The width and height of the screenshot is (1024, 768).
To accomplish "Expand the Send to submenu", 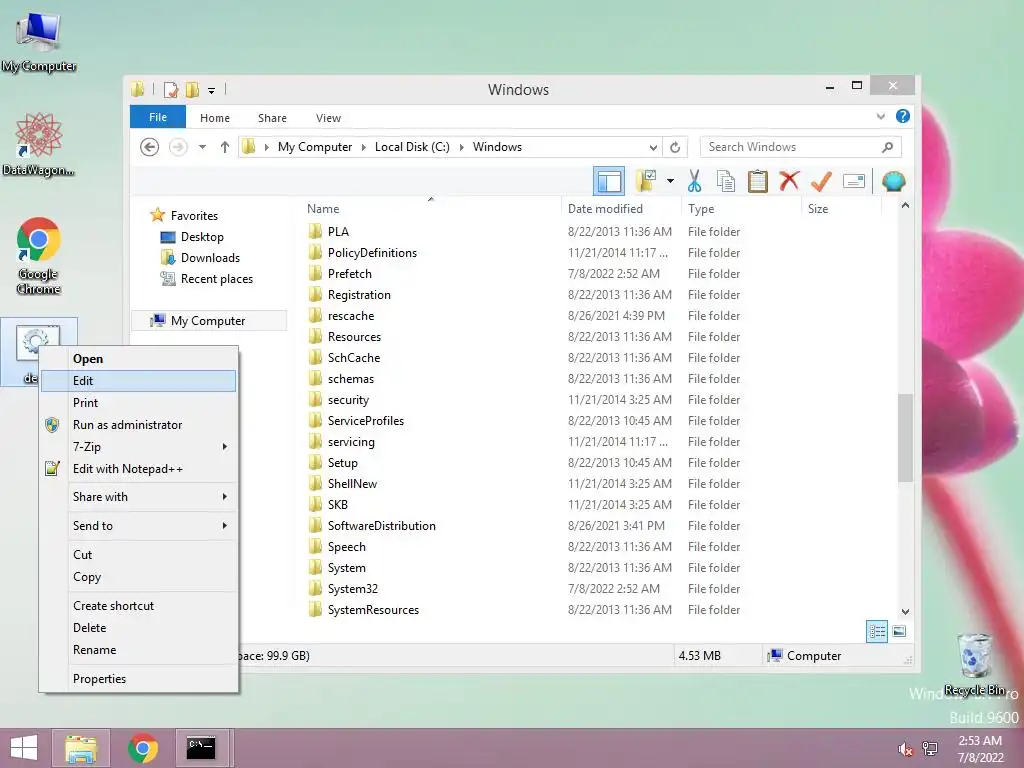I will (x=138, y=526).
